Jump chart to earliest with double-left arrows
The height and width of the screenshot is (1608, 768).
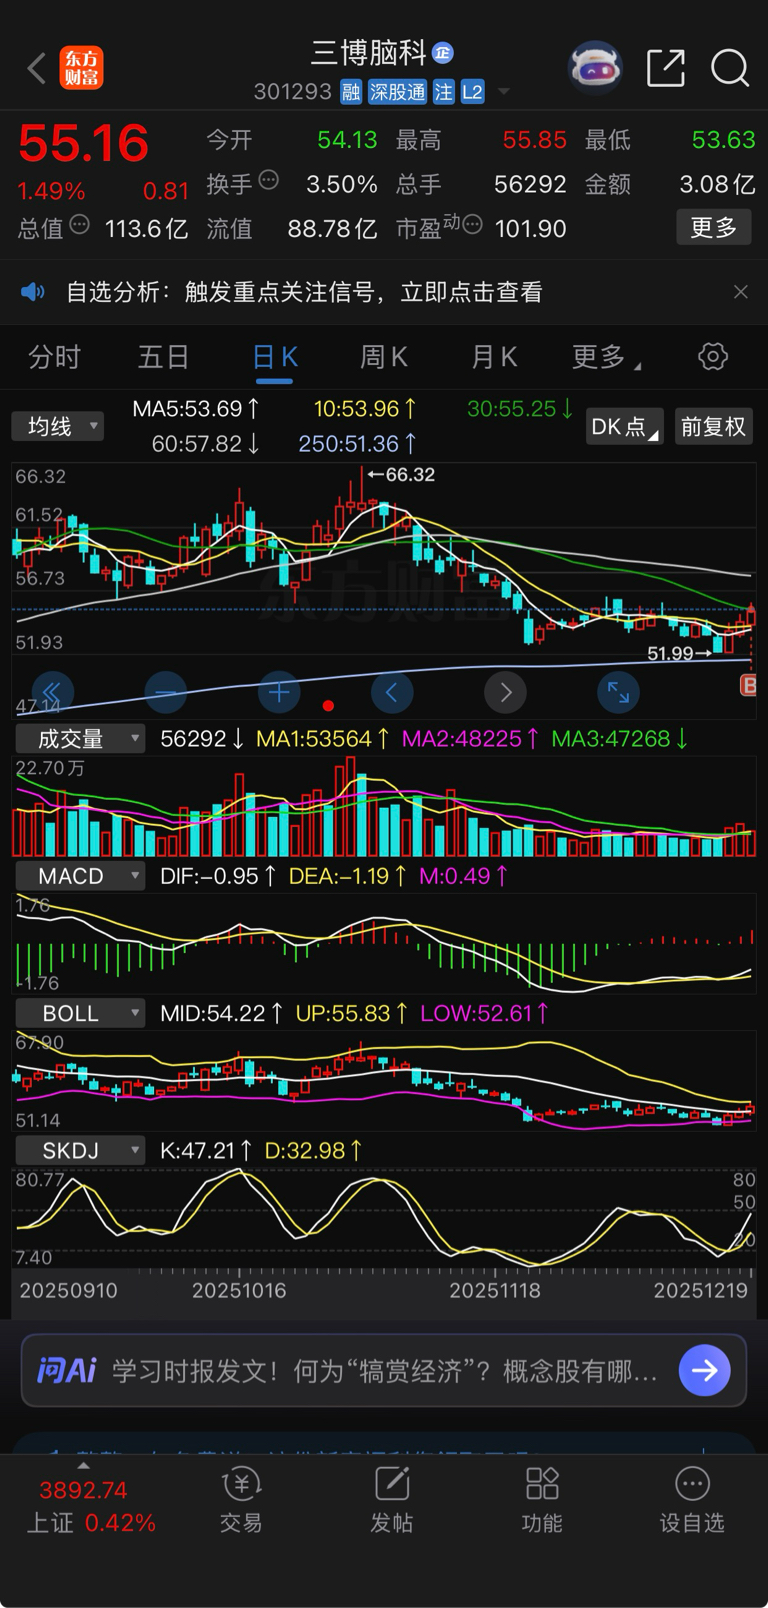click(52, 691)
